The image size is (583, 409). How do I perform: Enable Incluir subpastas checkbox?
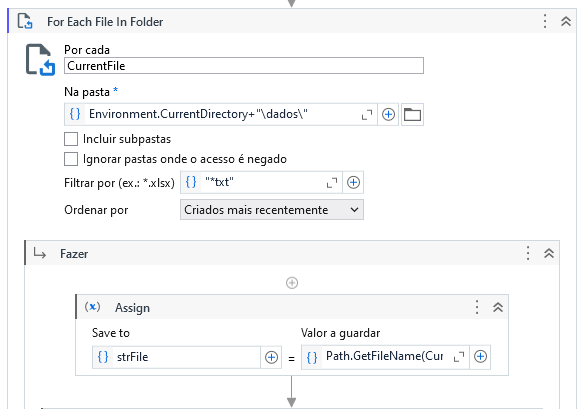[x=71, y=139]
